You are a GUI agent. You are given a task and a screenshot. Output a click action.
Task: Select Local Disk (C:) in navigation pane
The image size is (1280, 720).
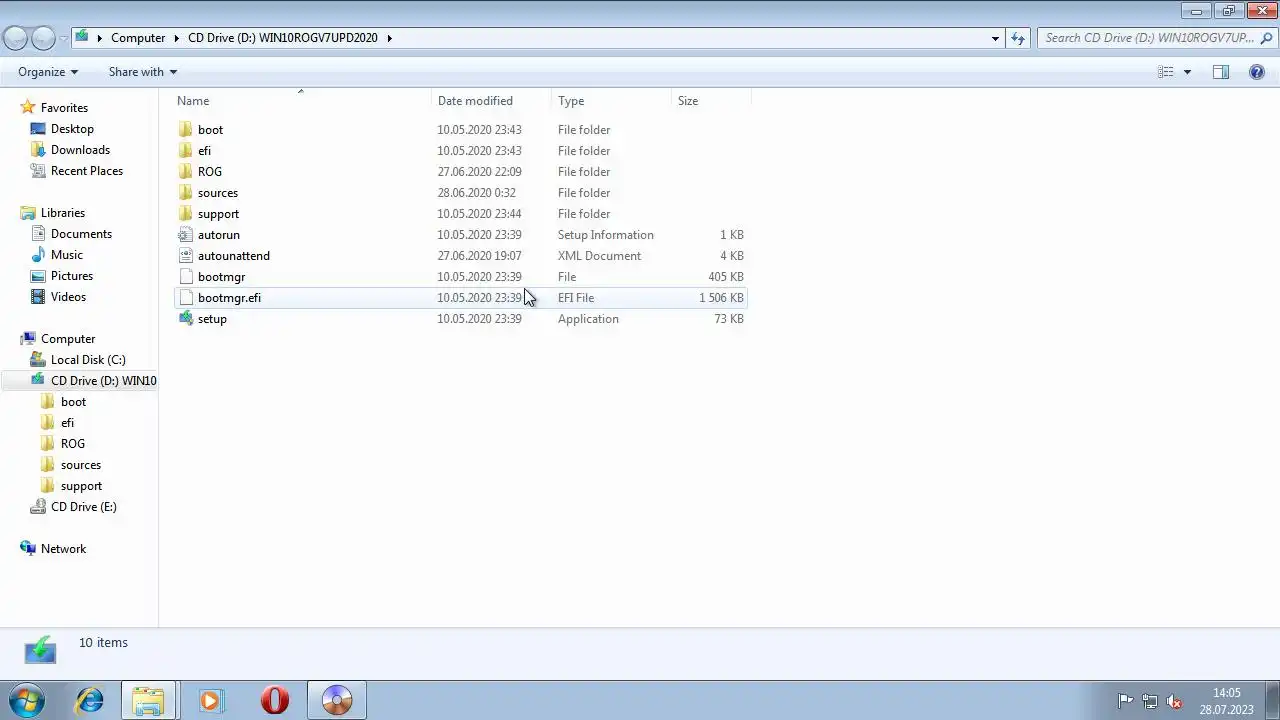88,360
